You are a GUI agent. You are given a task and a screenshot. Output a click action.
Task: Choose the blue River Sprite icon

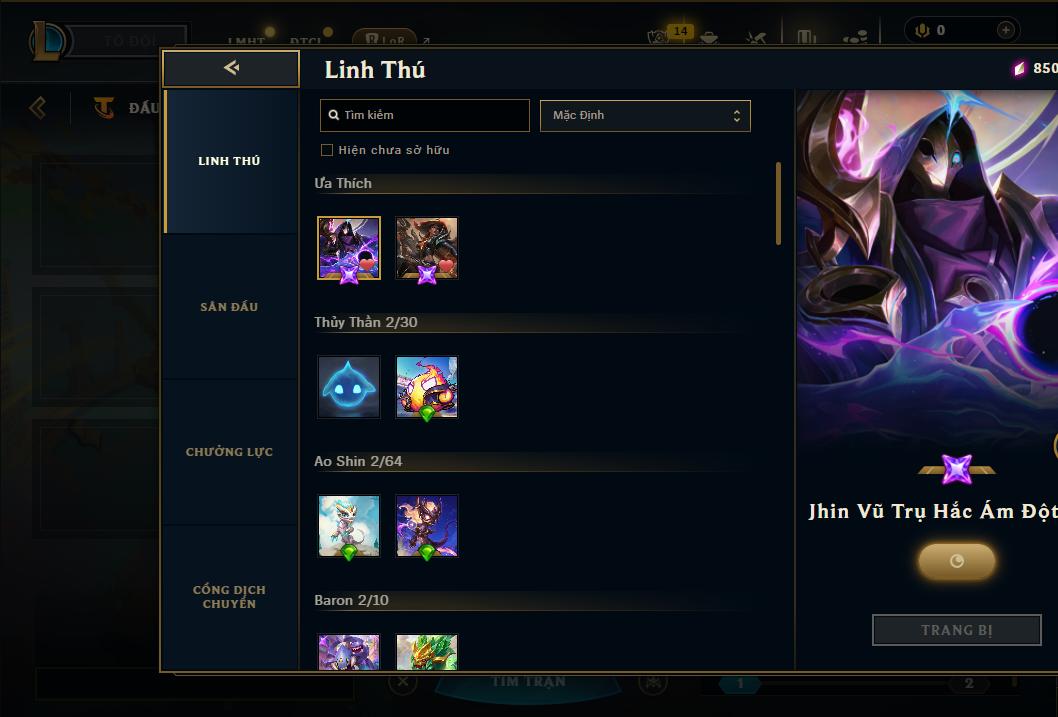[x=349, y=387]
